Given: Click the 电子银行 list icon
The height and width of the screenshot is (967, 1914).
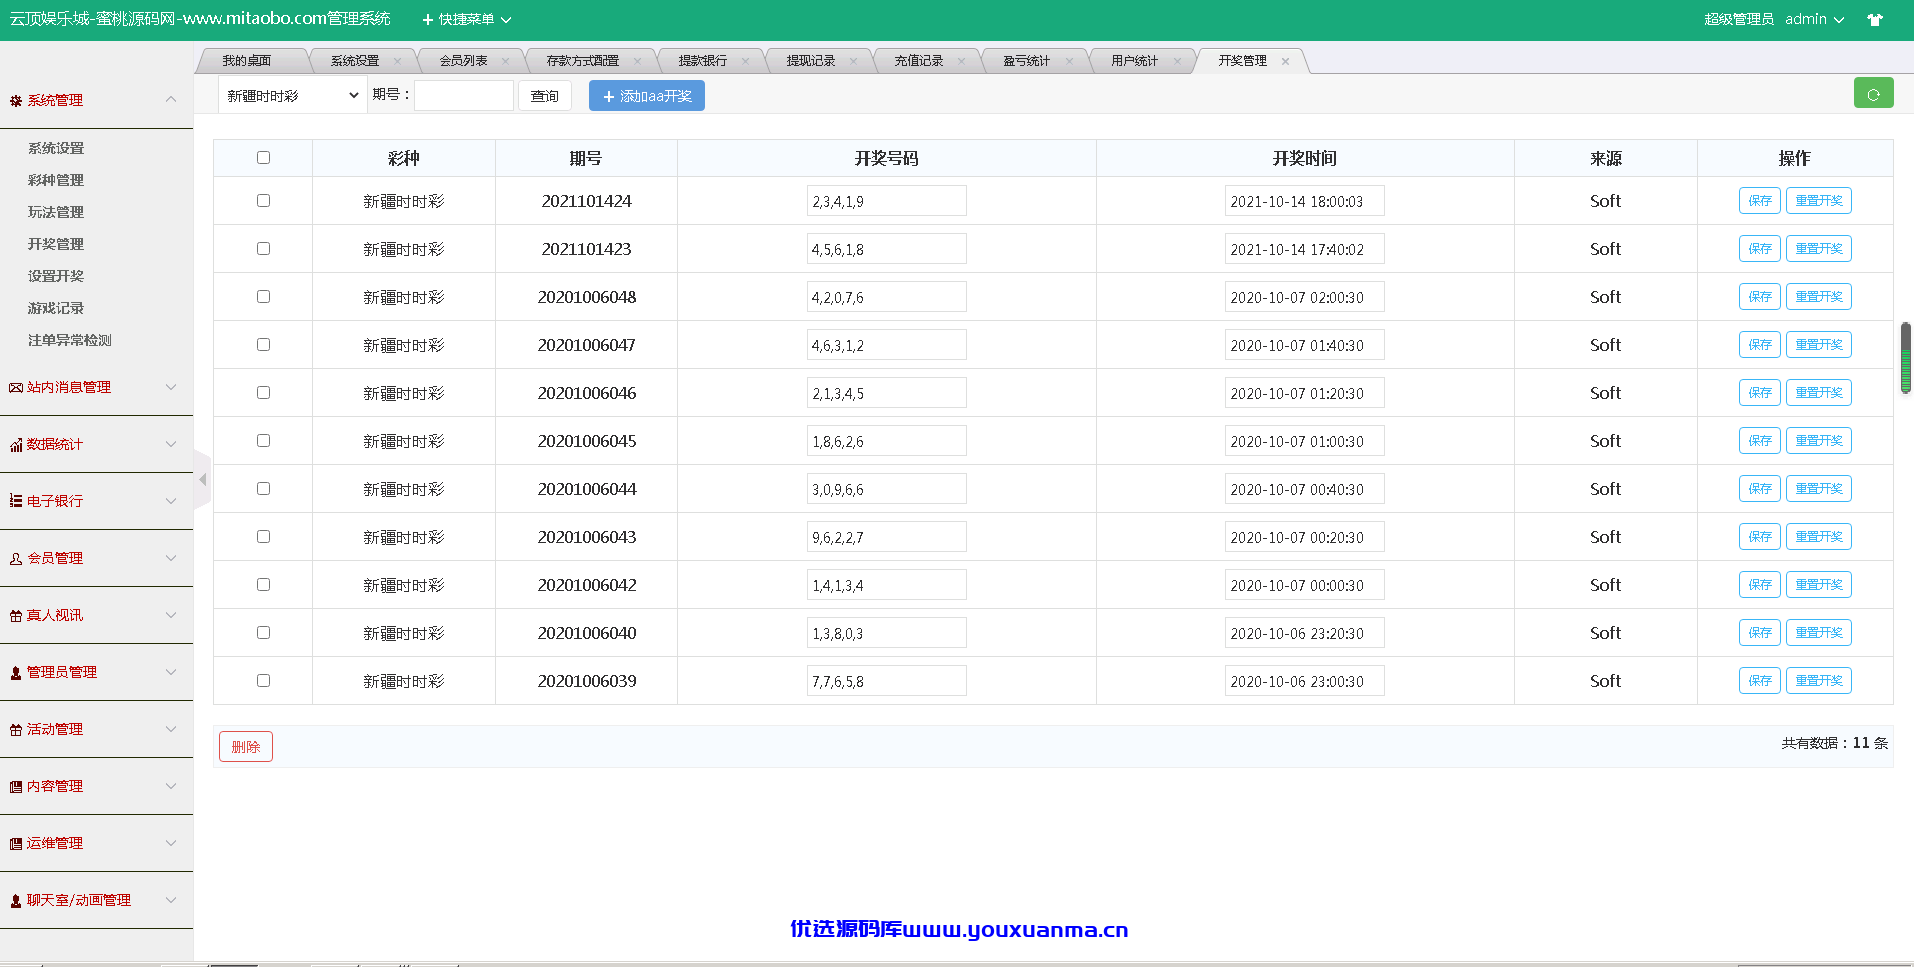Looking at the screenshot, I should point(16,501).
